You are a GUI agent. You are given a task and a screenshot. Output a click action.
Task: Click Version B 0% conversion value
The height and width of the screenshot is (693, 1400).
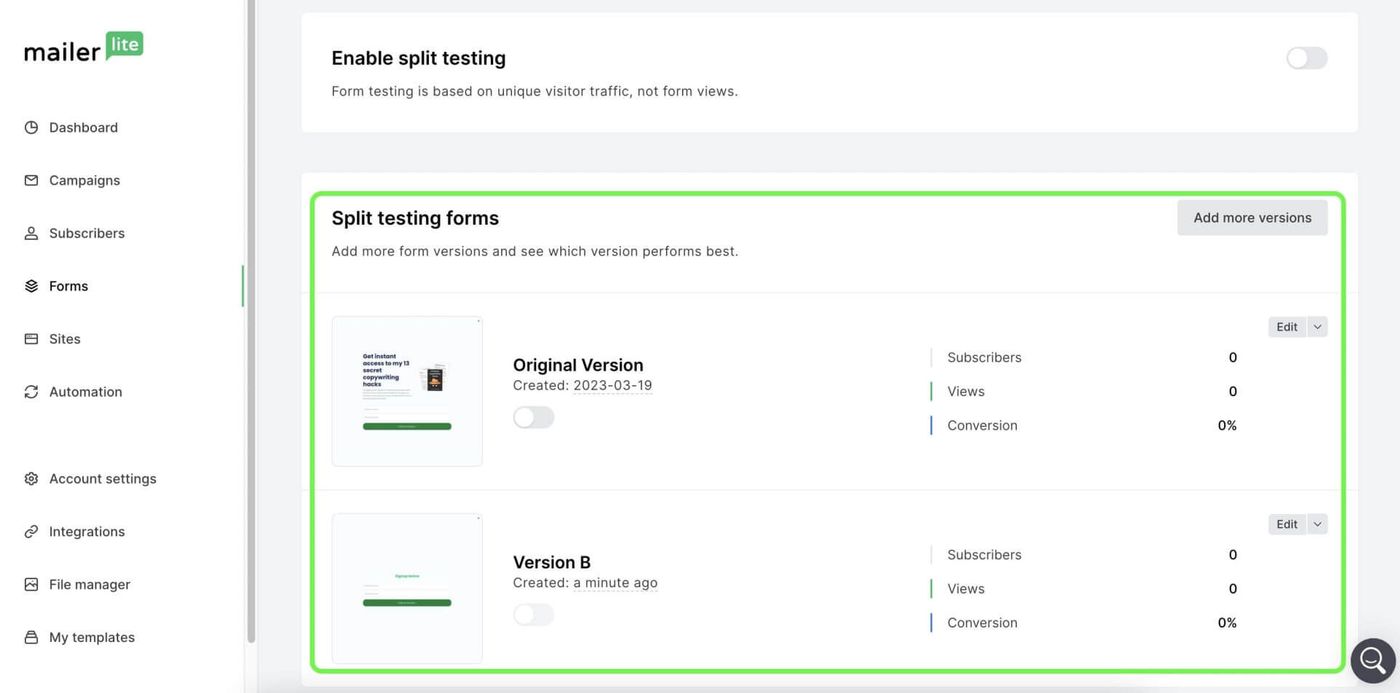click(x=1227, y=622)
